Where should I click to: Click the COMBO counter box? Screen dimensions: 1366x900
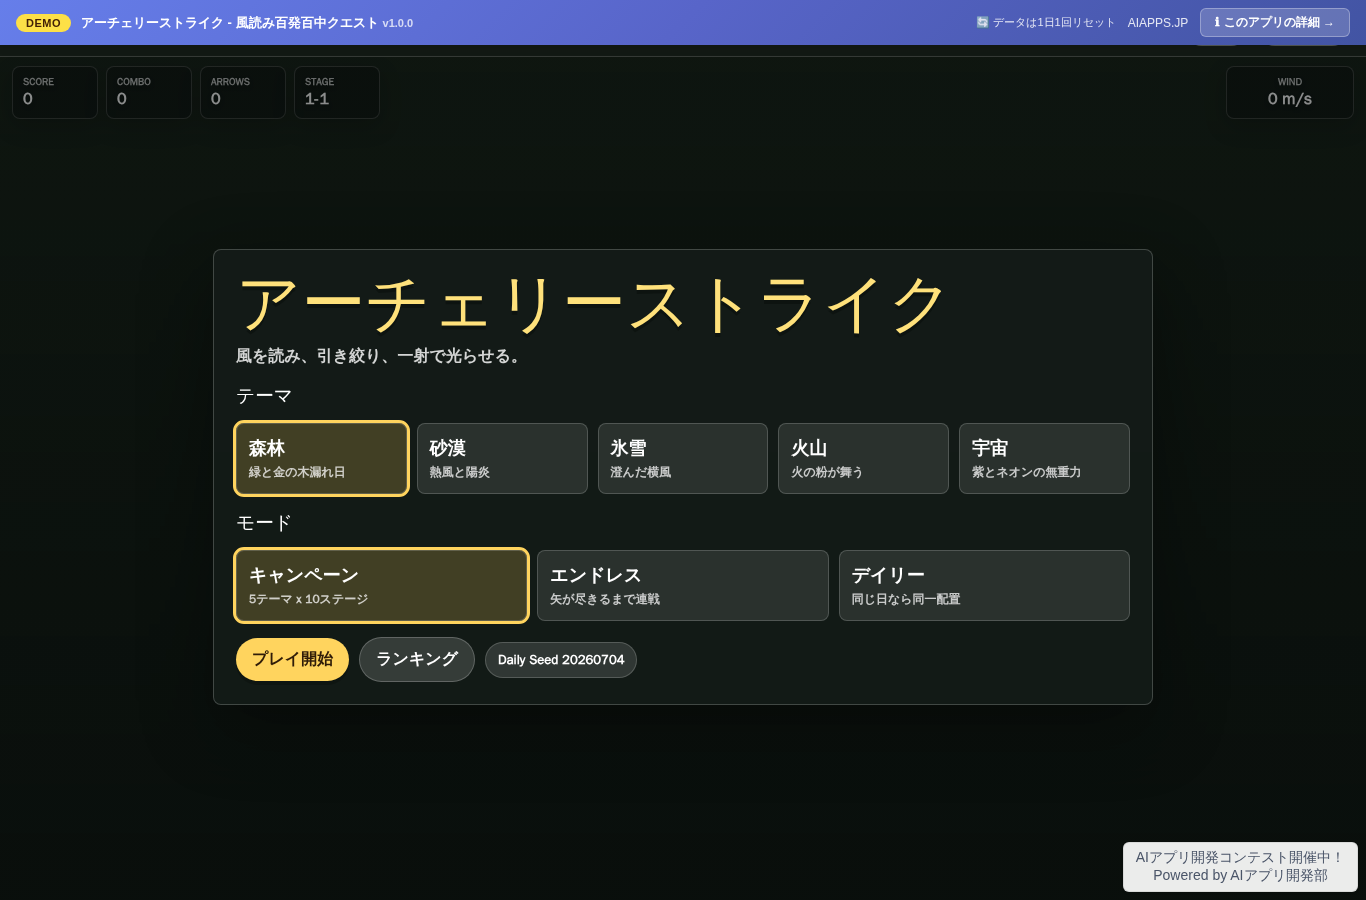coord(149,92)
